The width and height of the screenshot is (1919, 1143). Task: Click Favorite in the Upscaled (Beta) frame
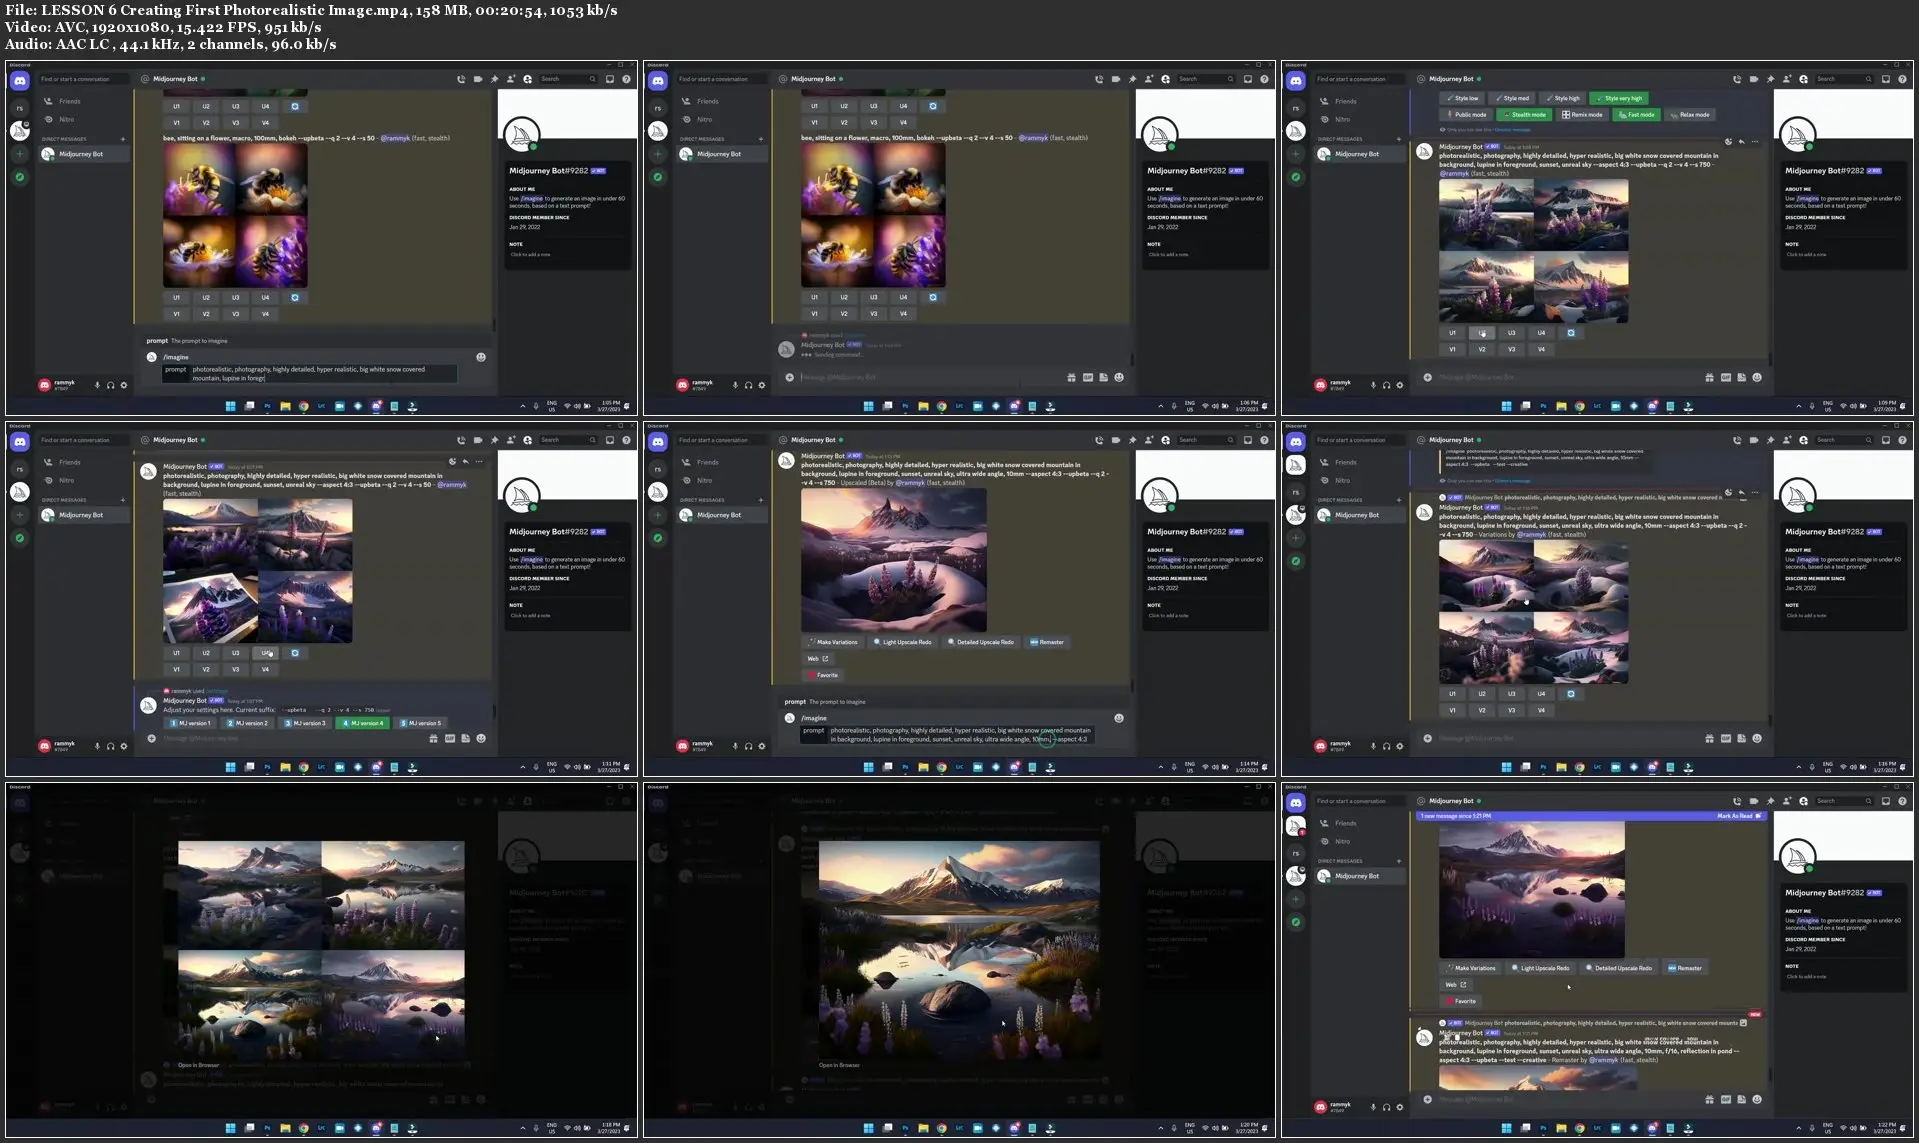pyautogui.click(x=823, y=675)
